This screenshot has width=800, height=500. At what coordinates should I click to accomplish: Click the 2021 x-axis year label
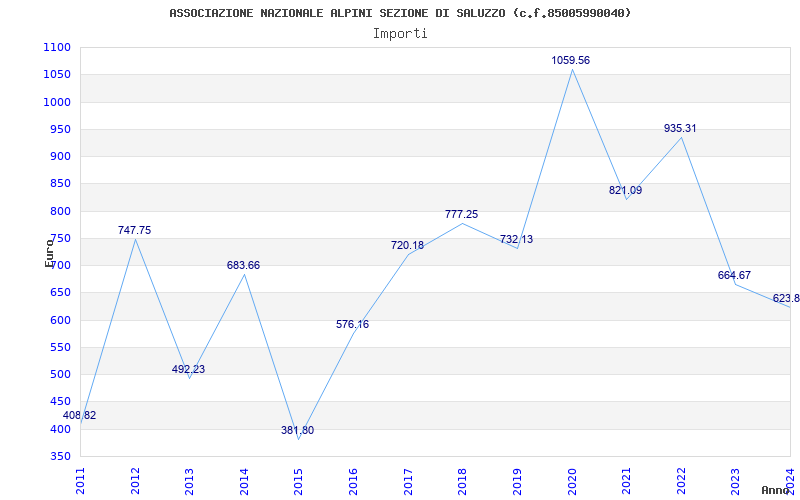click(627, 481)
